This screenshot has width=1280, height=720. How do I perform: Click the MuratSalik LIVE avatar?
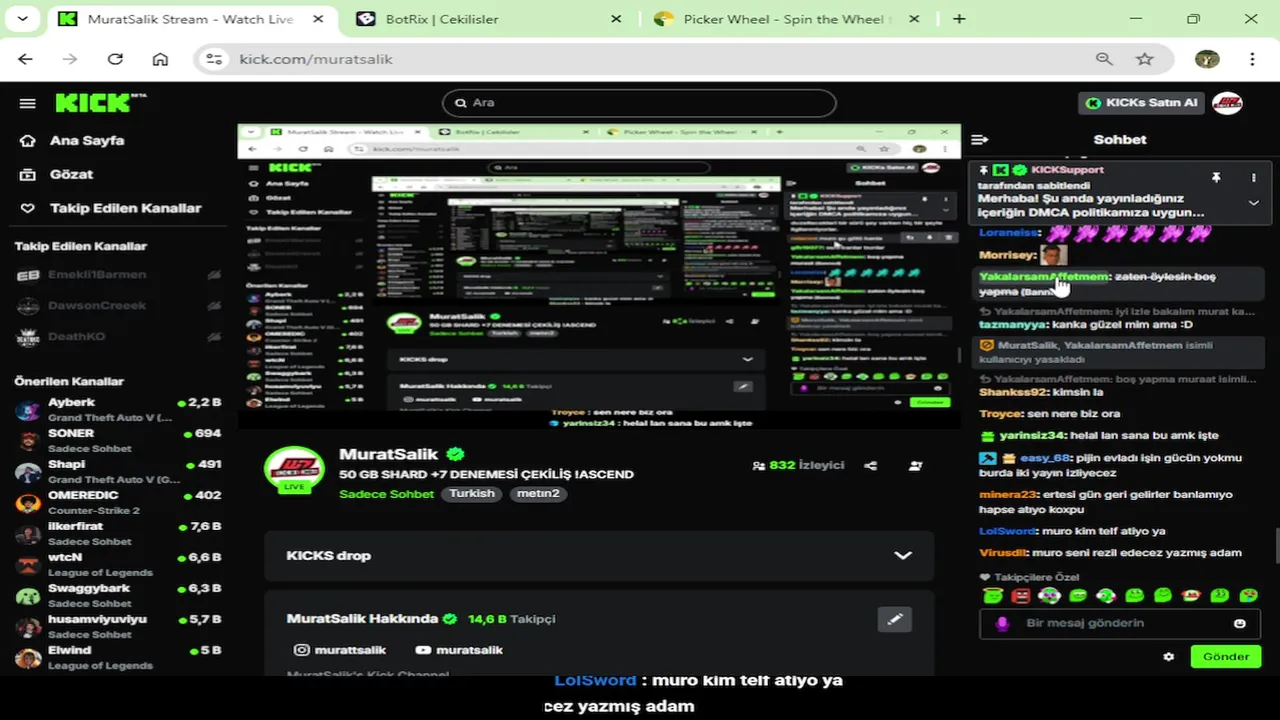point(294,471)
